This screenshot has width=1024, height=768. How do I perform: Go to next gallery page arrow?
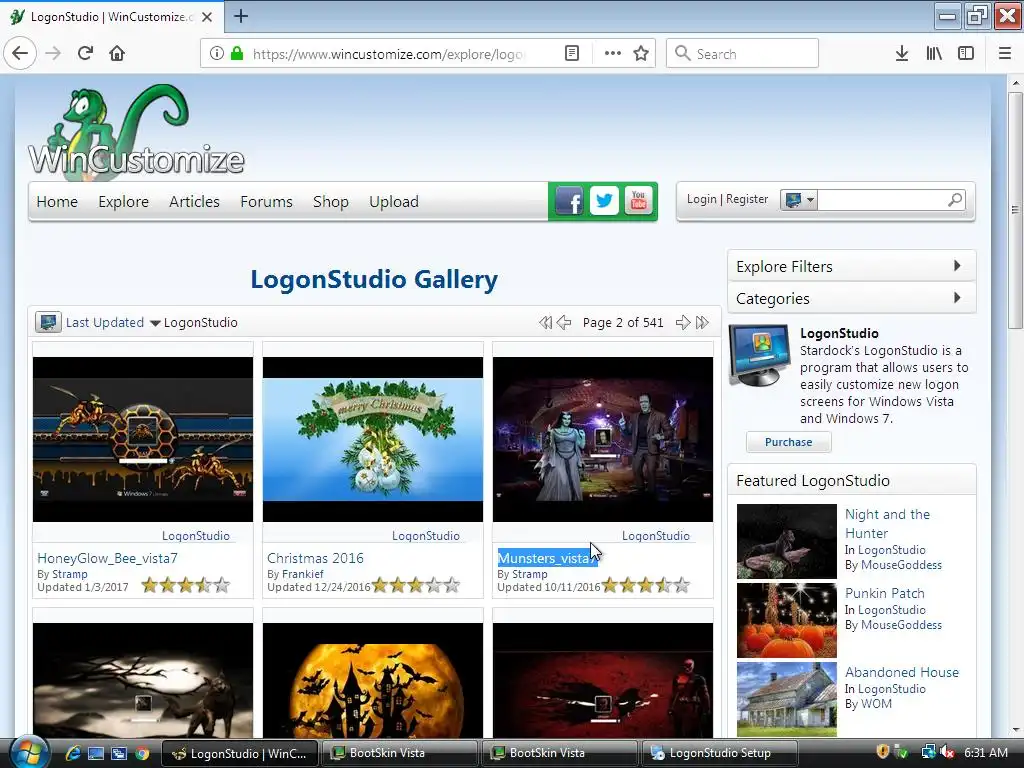coord(683,323)
